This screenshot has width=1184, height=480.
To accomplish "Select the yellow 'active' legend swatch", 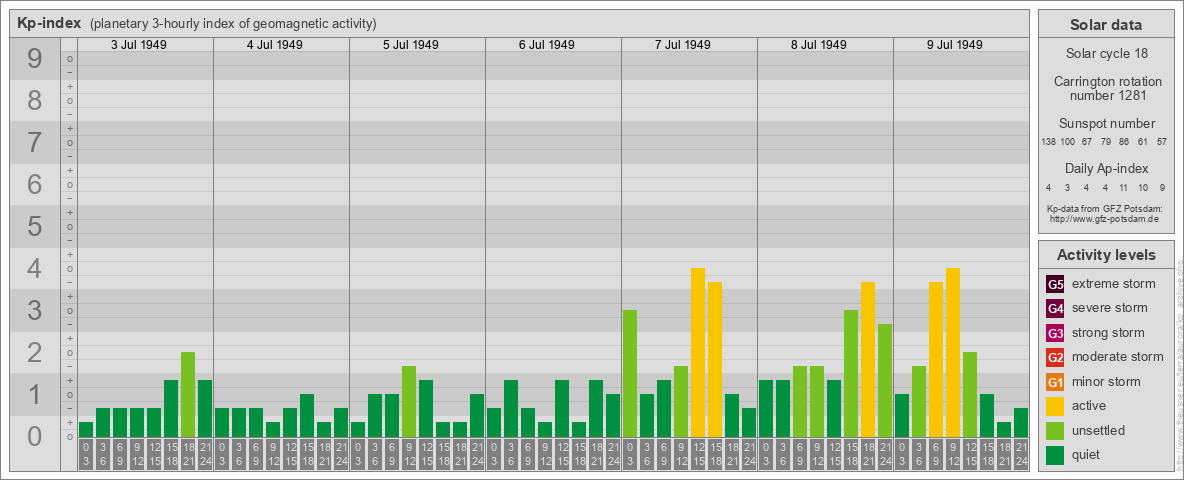I will pos(1055,406).
